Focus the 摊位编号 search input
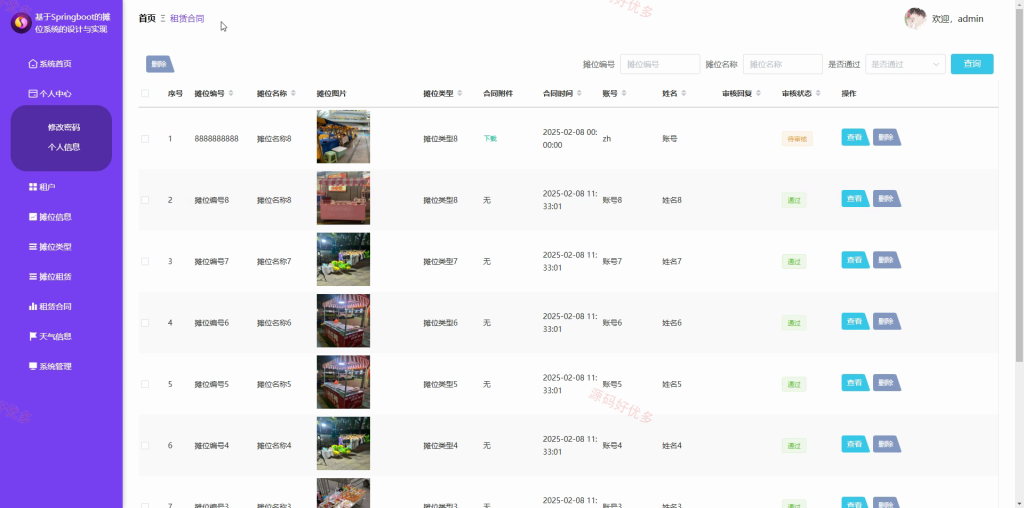1024x508 pixels. pos(660,64)
